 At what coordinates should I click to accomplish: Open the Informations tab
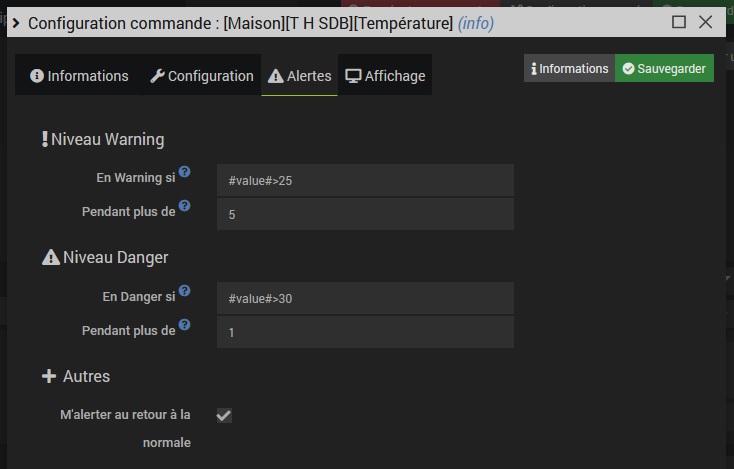(79, 76)
